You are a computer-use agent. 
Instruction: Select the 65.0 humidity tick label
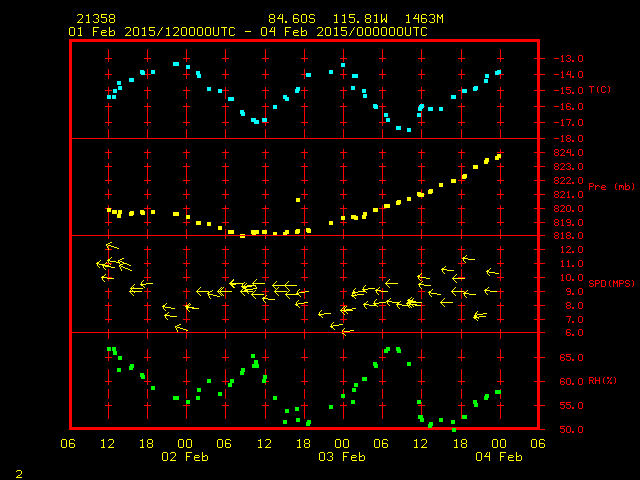coord(571,358)
